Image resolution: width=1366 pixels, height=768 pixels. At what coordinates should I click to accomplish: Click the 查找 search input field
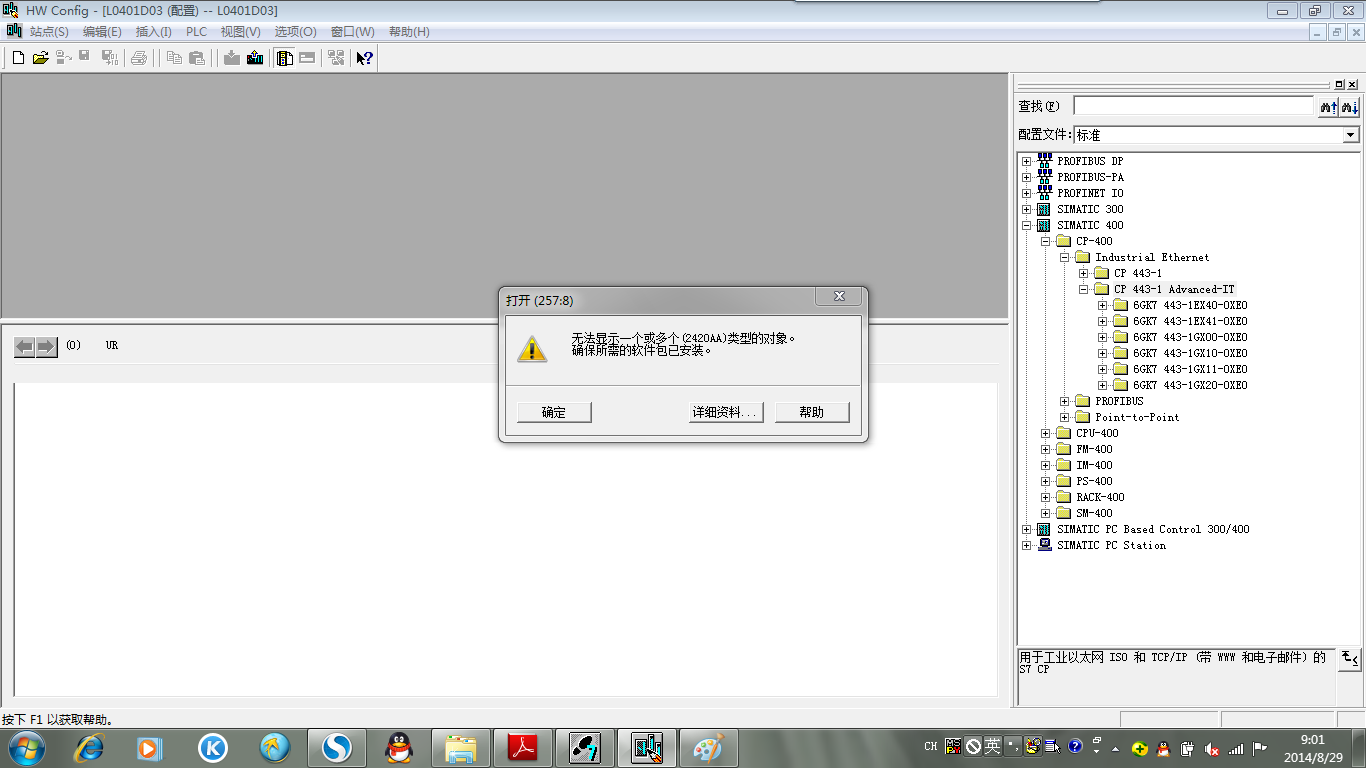point(1193,106)
